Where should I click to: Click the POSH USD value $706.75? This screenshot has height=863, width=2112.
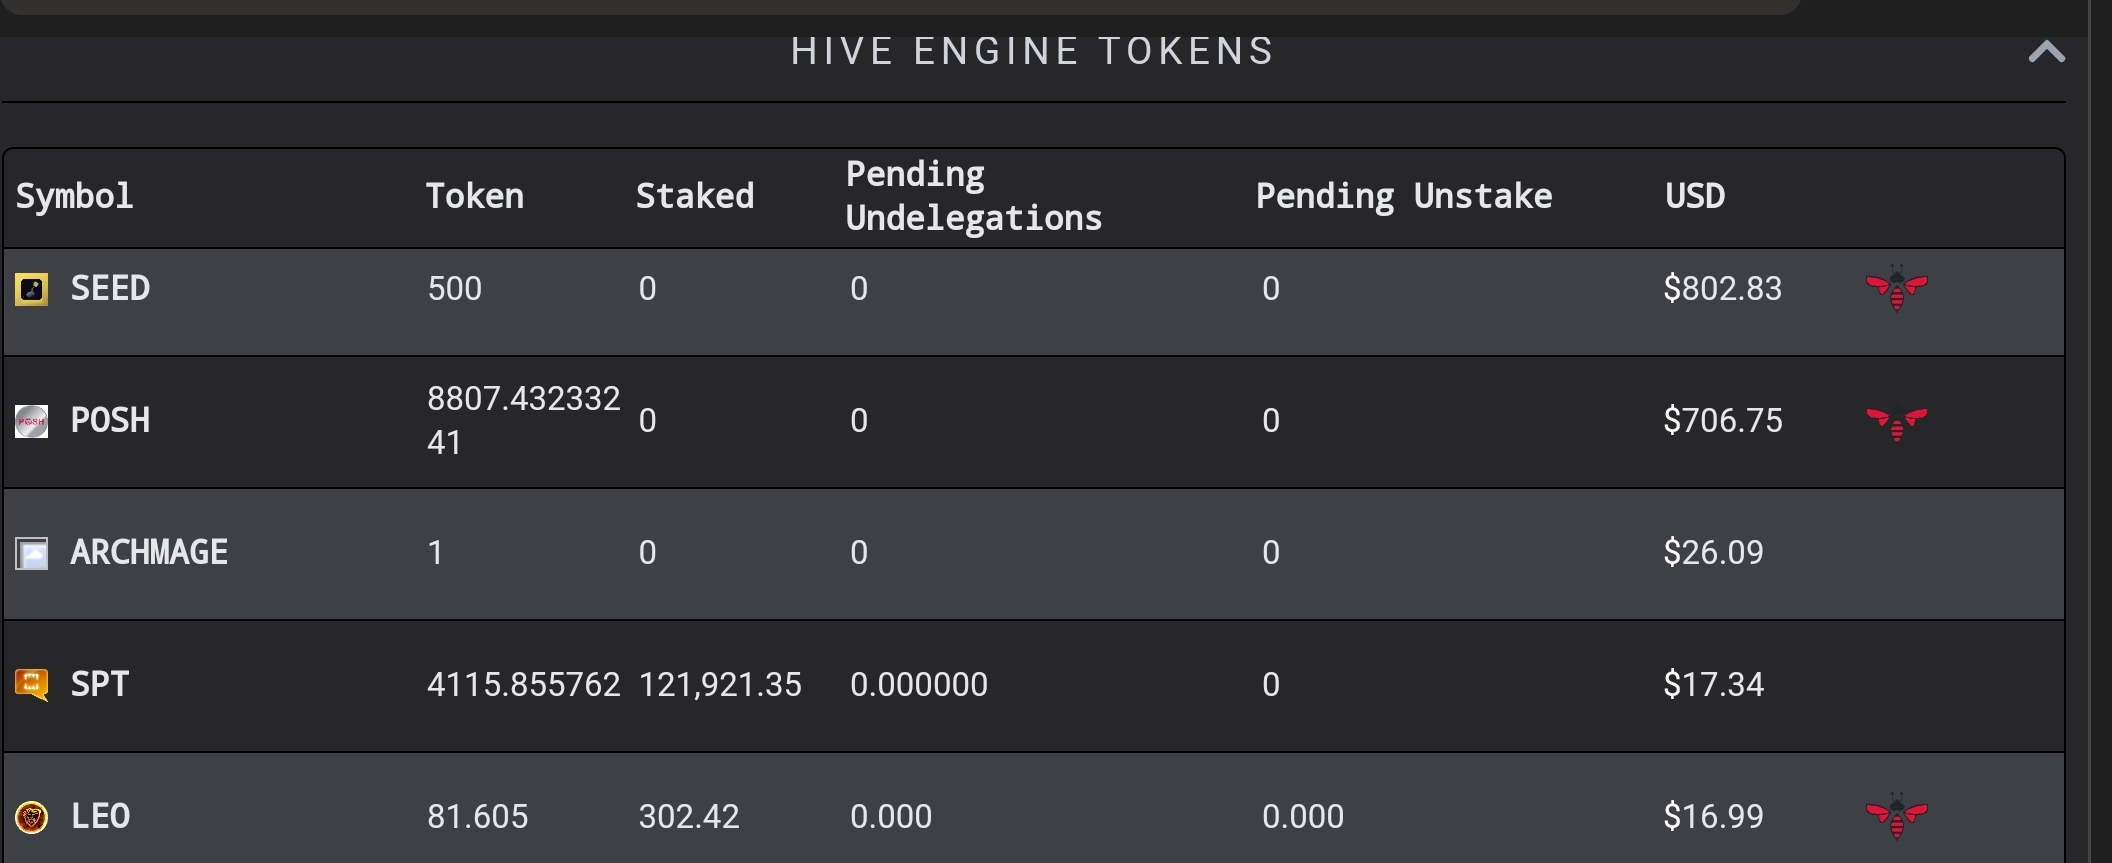[1723, 420]
